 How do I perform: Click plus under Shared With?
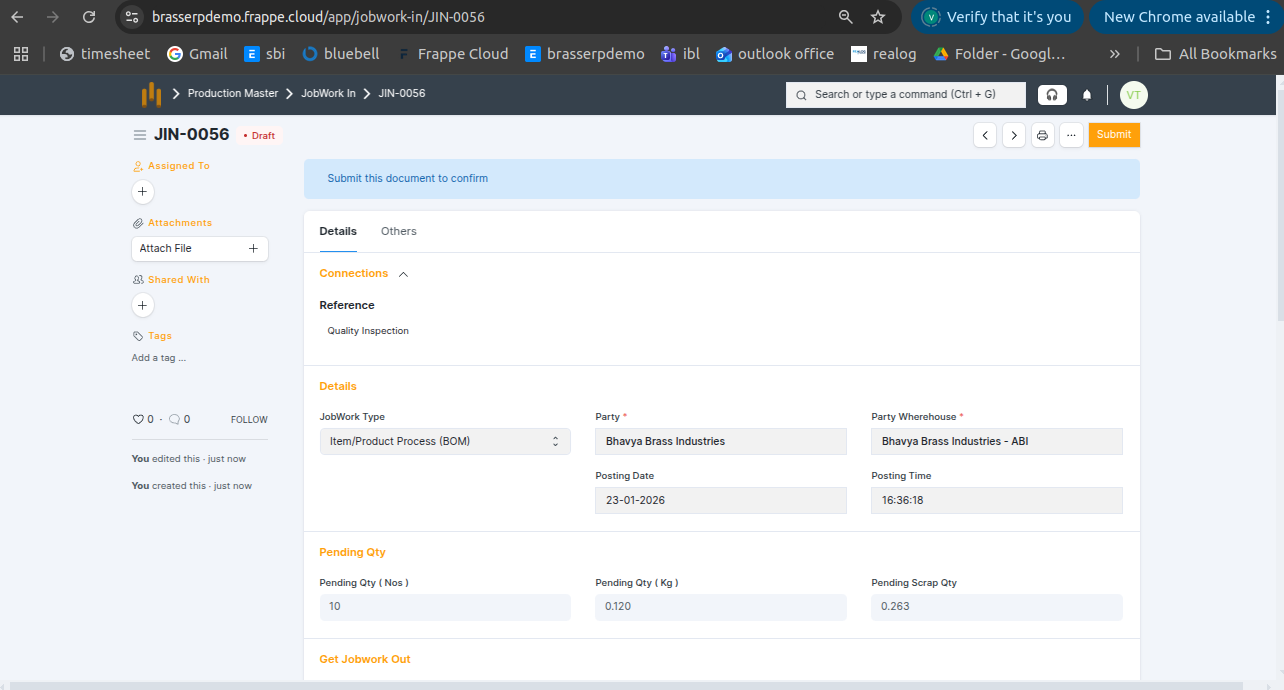pos(143,305)
